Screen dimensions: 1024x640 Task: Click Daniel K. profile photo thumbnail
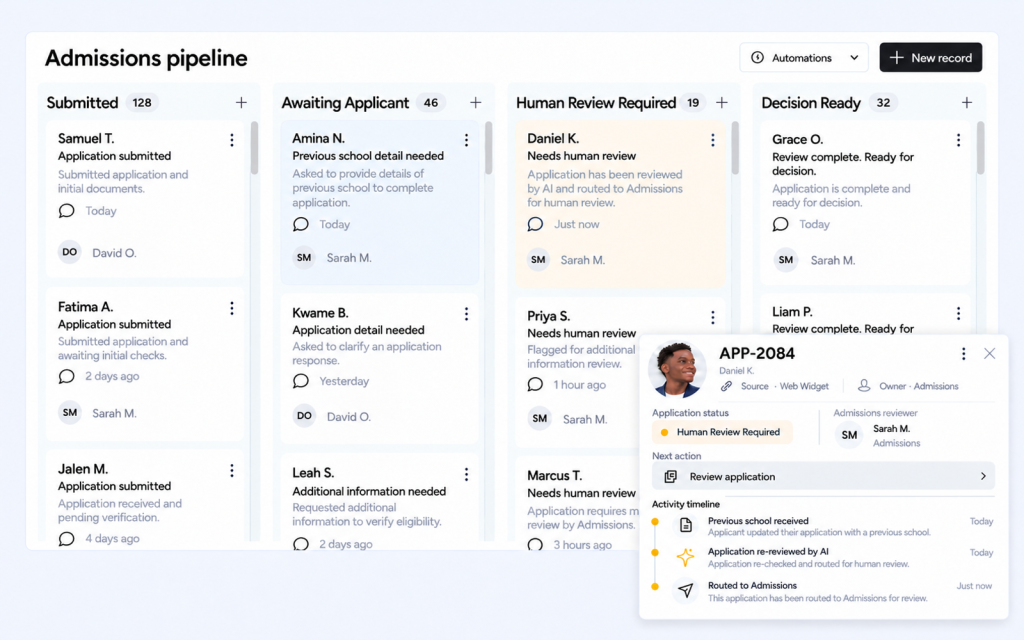pyautogui.click(x=677, y=370)
